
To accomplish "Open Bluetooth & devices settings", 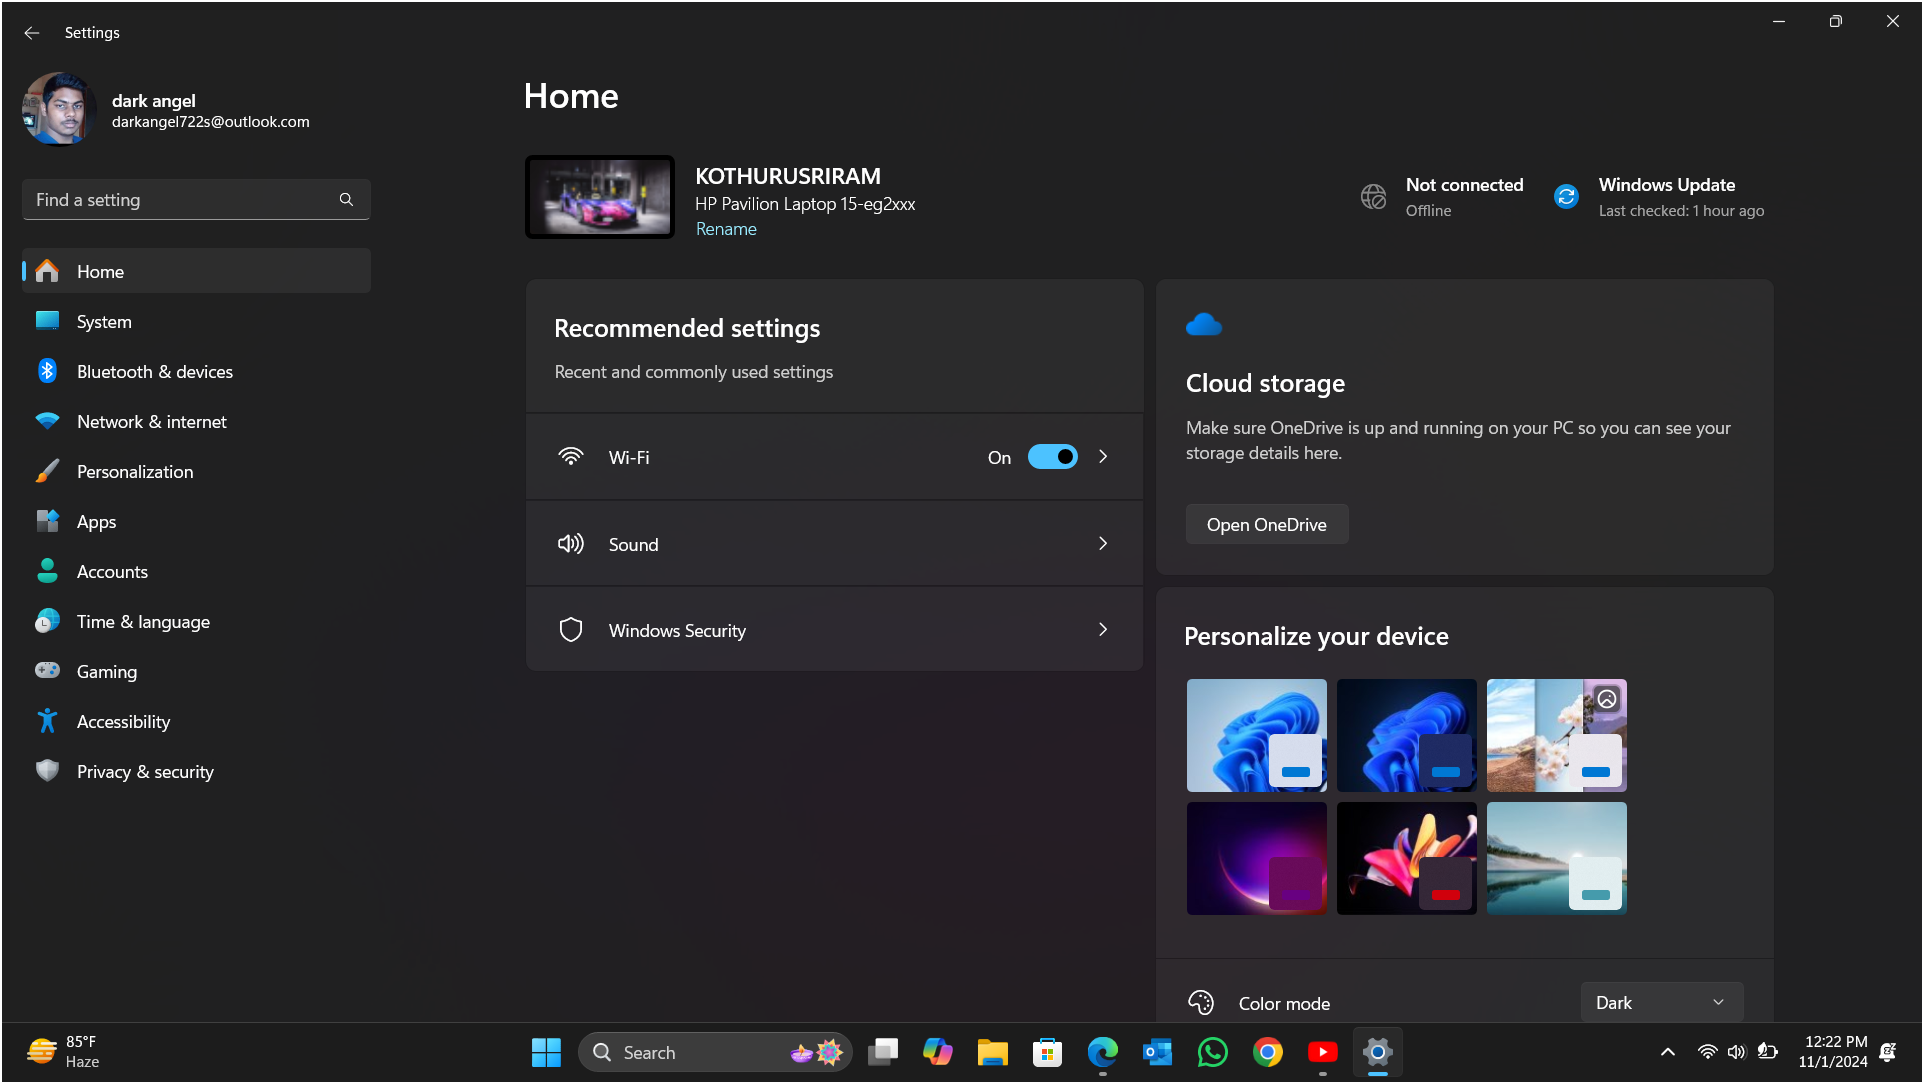I will pyautogui.click(x=154, y=371).
